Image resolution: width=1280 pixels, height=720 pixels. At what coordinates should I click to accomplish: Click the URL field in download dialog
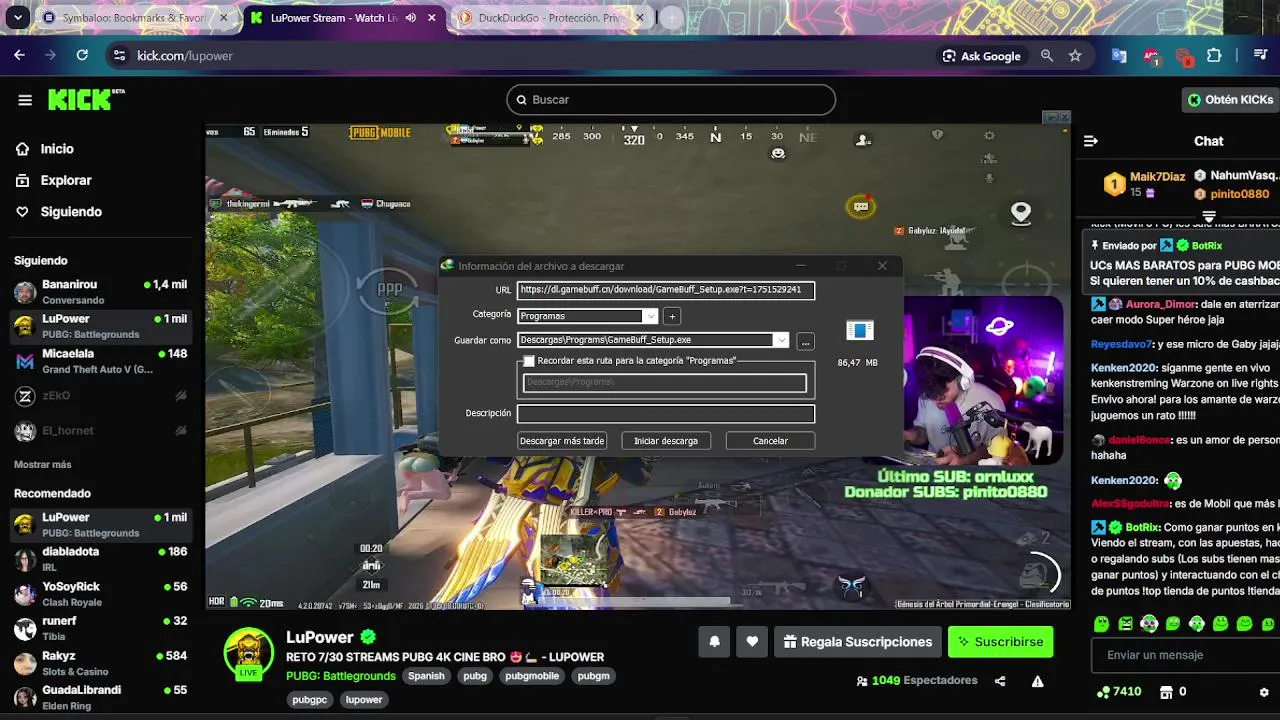click(x=666, y=290)
